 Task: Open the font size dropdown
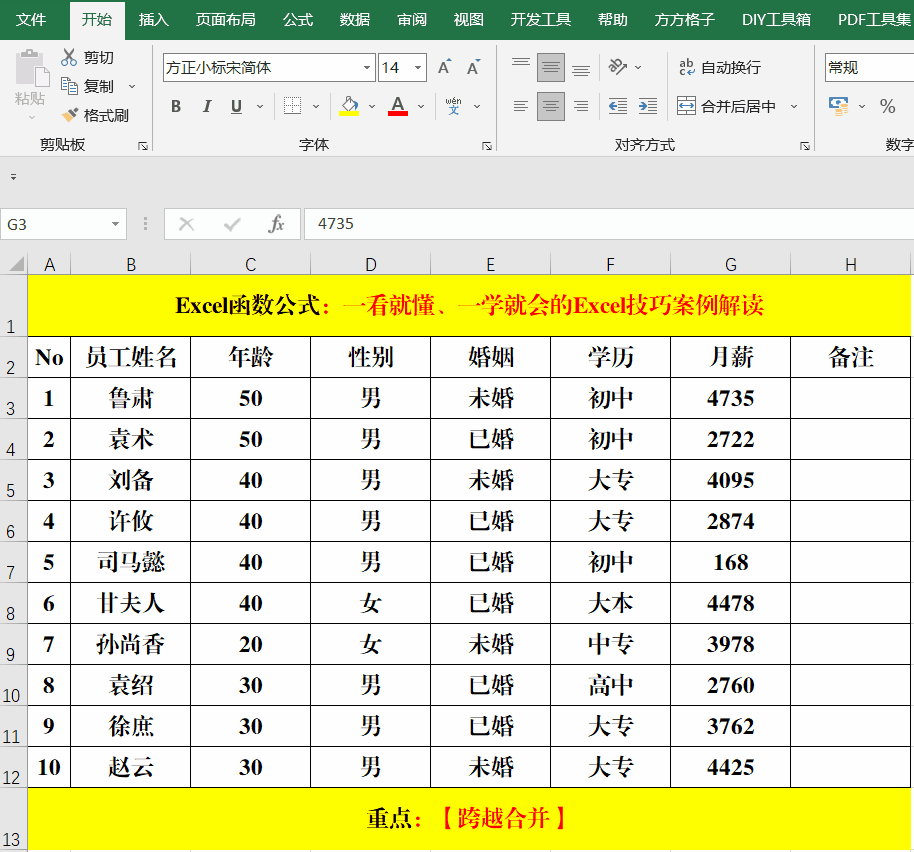(418, 68)
